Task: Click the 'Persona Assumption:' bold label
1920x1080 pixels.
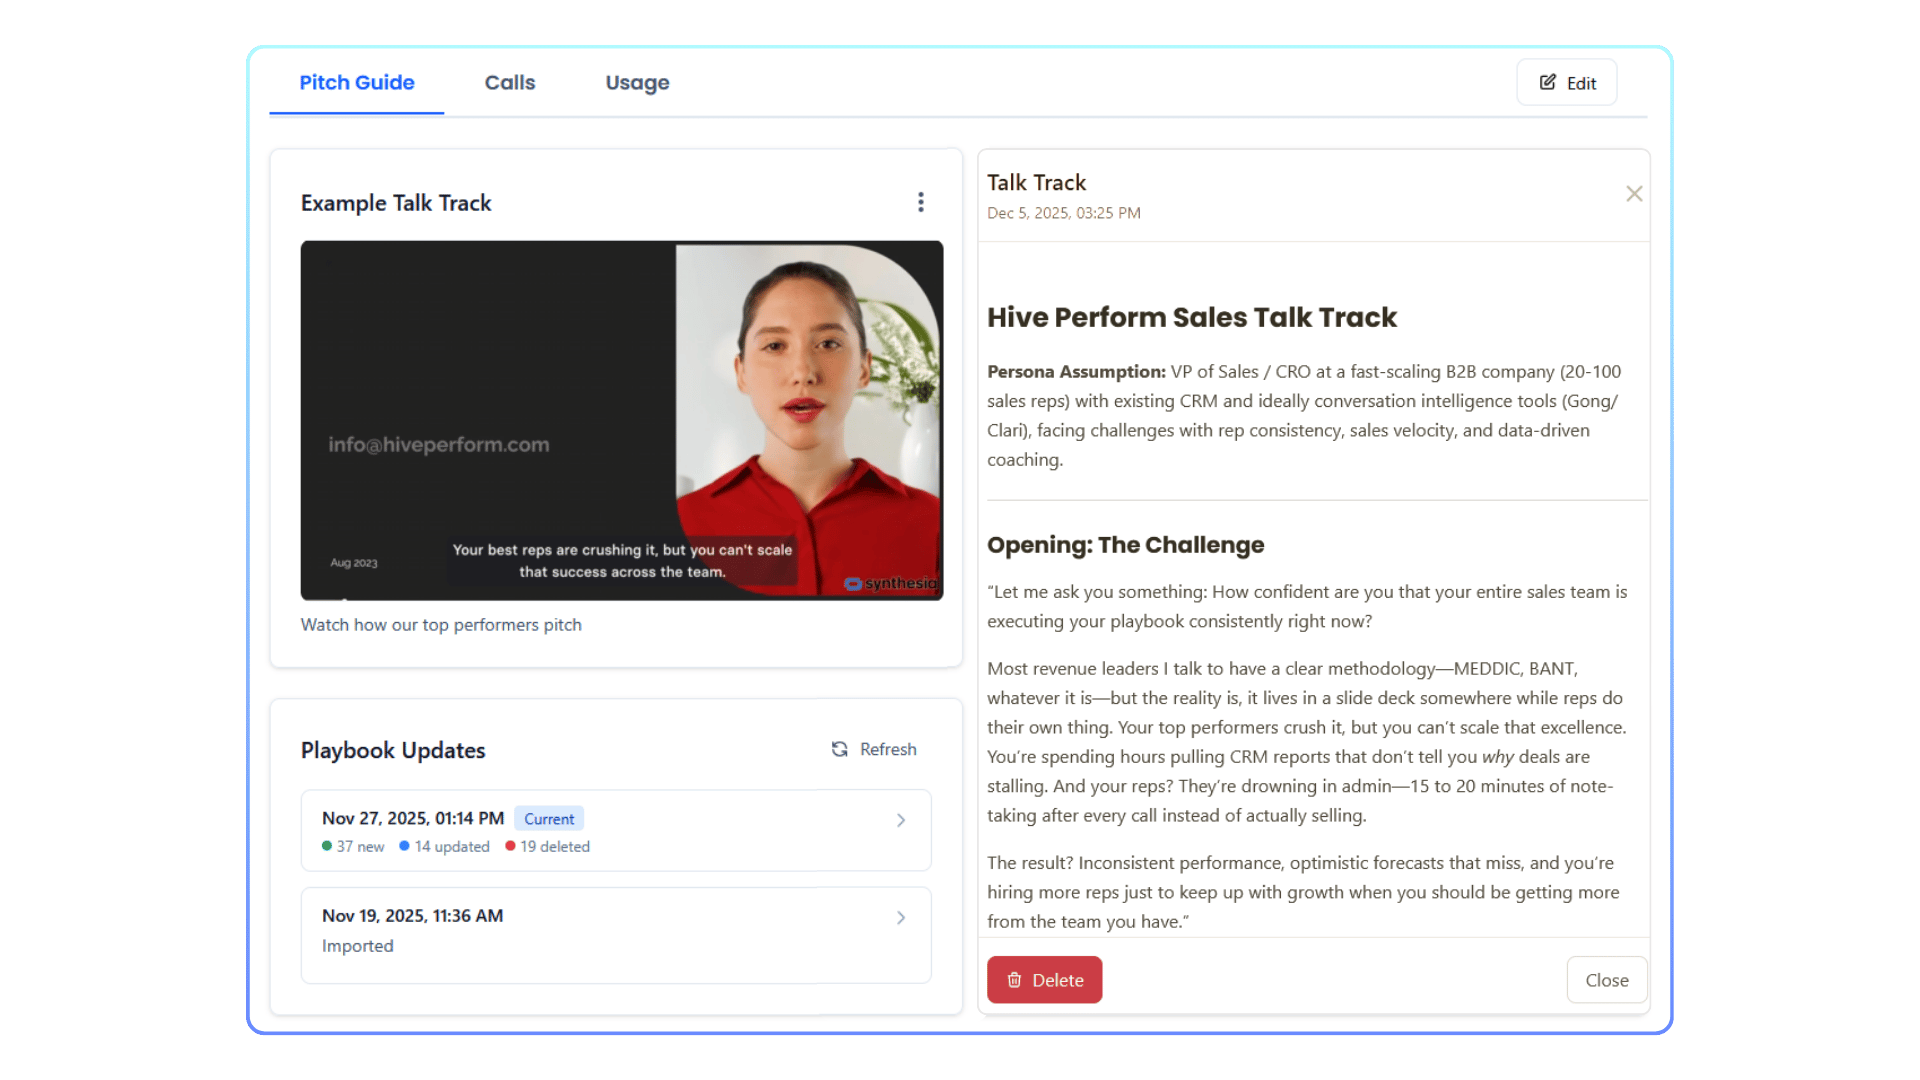Action: [1077, 372]
